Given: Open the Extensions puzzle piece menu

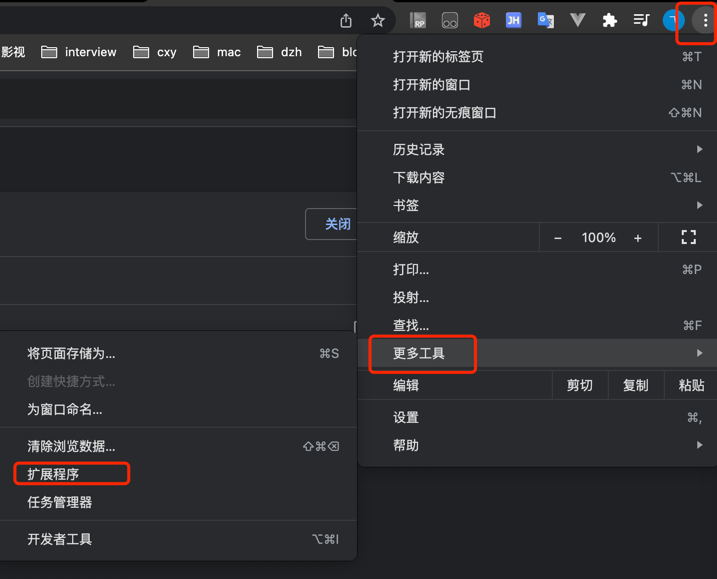Looking at the screenshot, I should [x=610, y=21].
